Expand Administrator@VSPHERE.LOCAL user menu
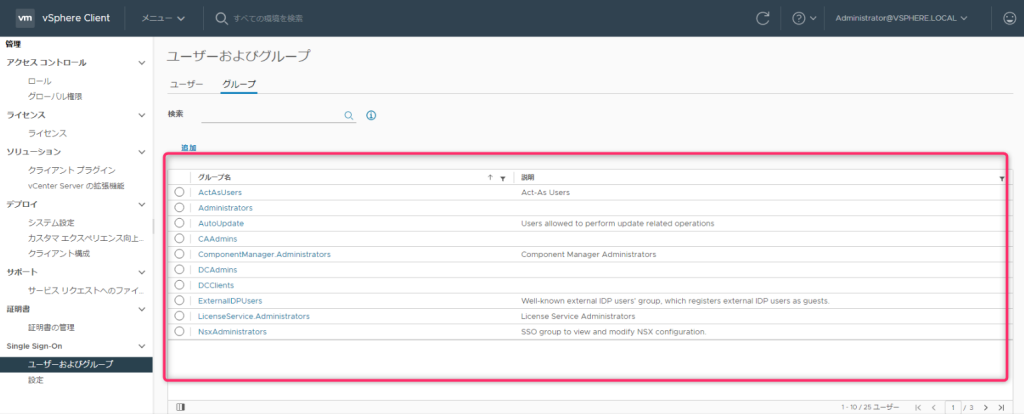 tap(900, 18)
